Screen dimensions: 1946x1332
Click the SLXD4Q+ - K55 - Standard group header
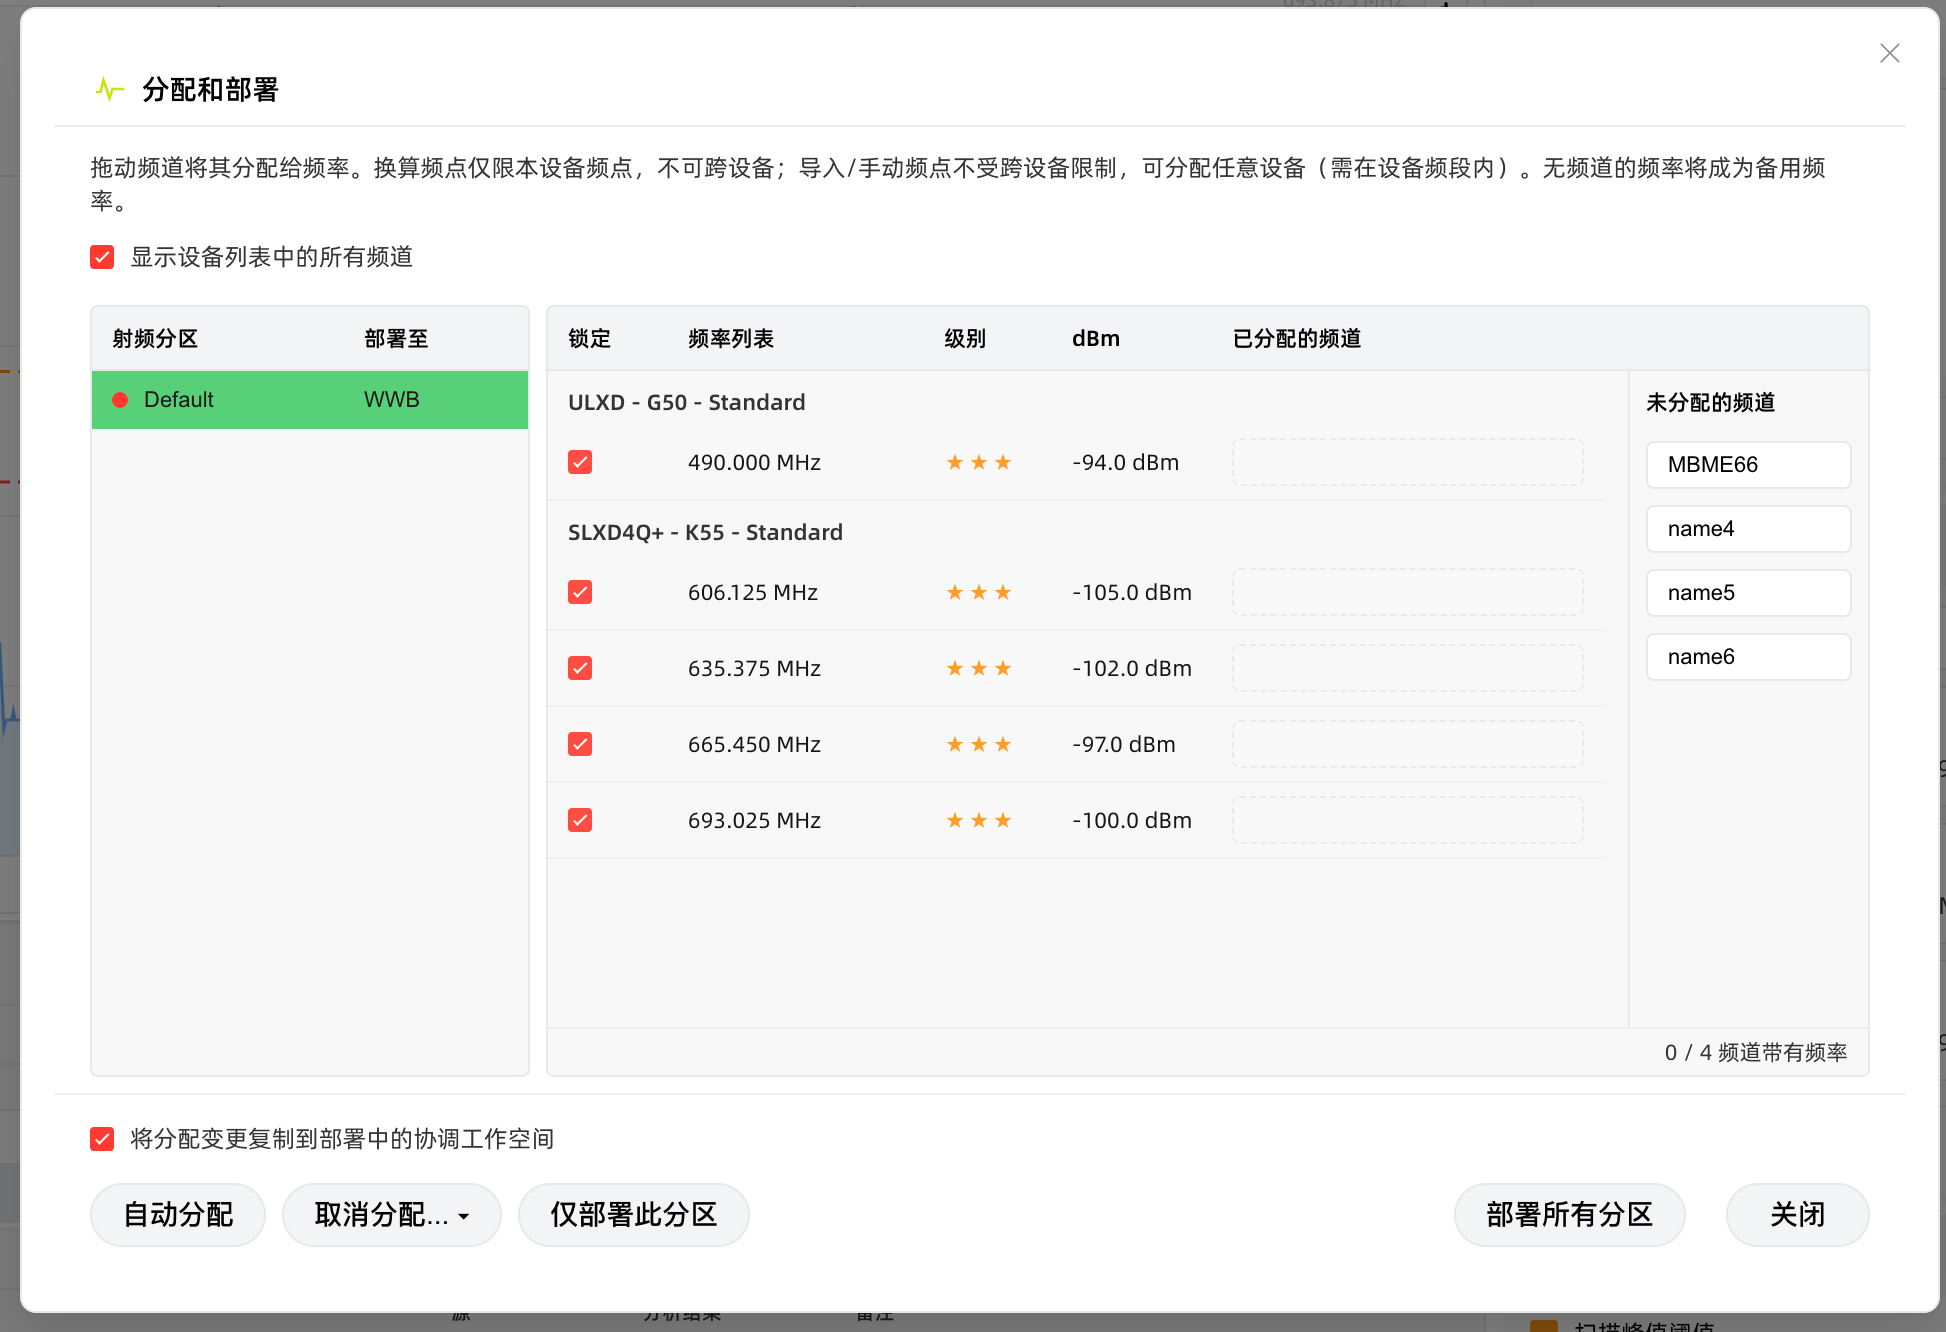pyautogui.click(x=706, y=532)
